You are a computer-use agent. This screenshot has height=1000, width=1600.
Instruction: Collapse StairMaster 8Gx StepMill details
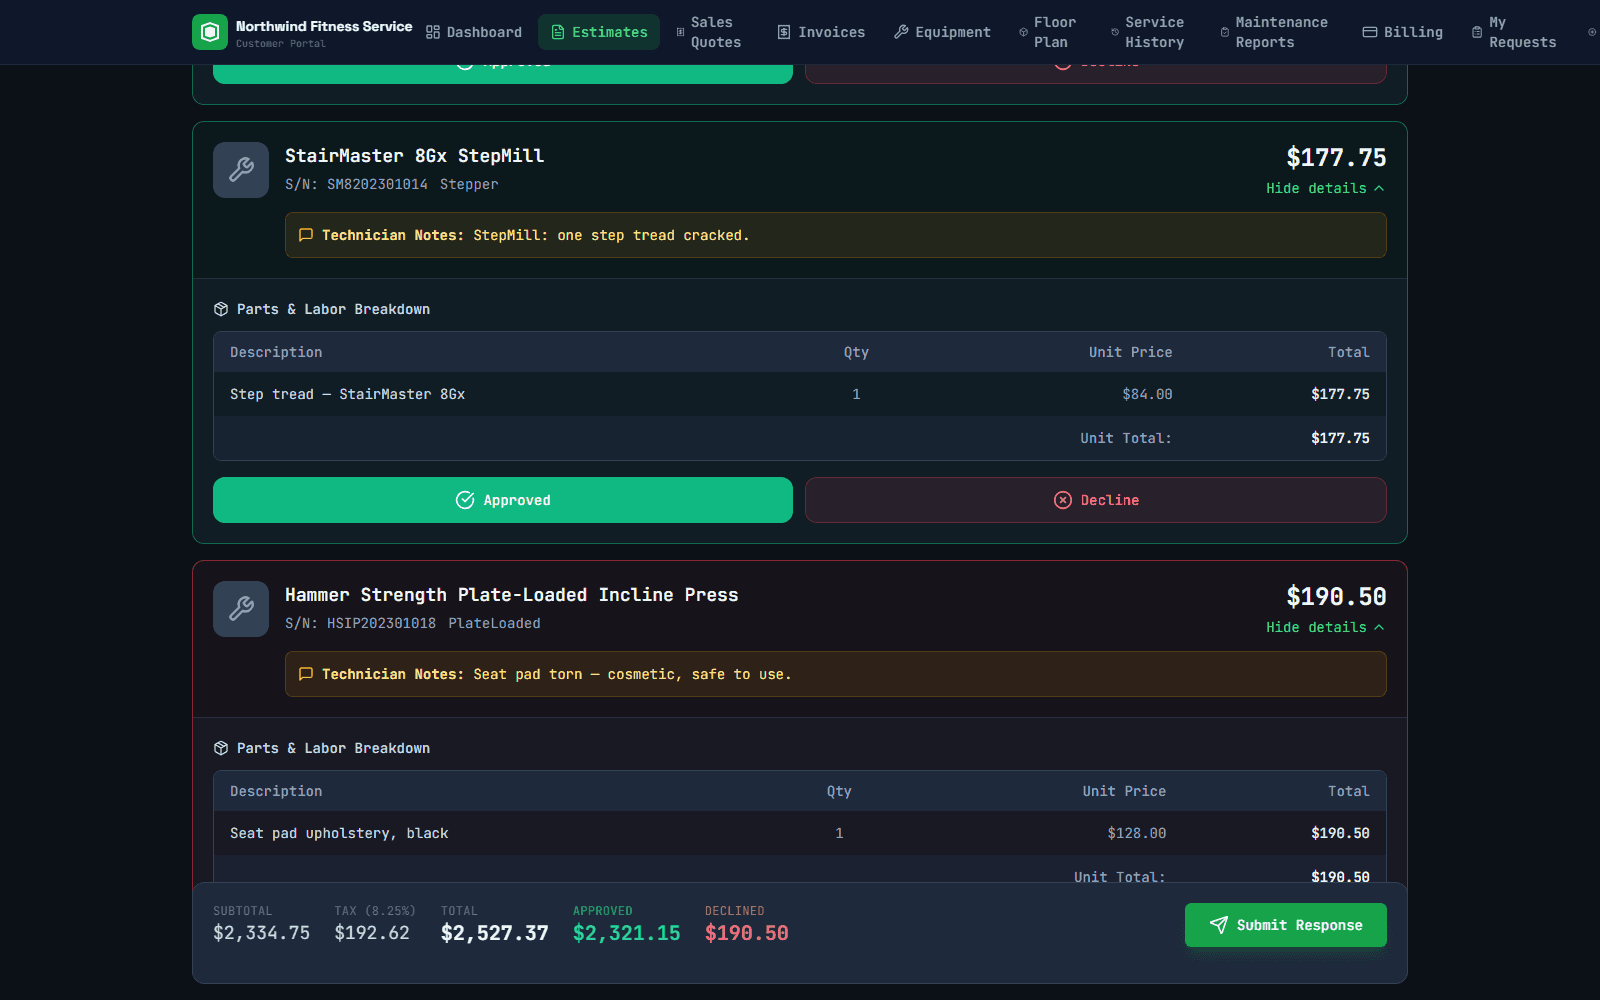(1325, 188)
